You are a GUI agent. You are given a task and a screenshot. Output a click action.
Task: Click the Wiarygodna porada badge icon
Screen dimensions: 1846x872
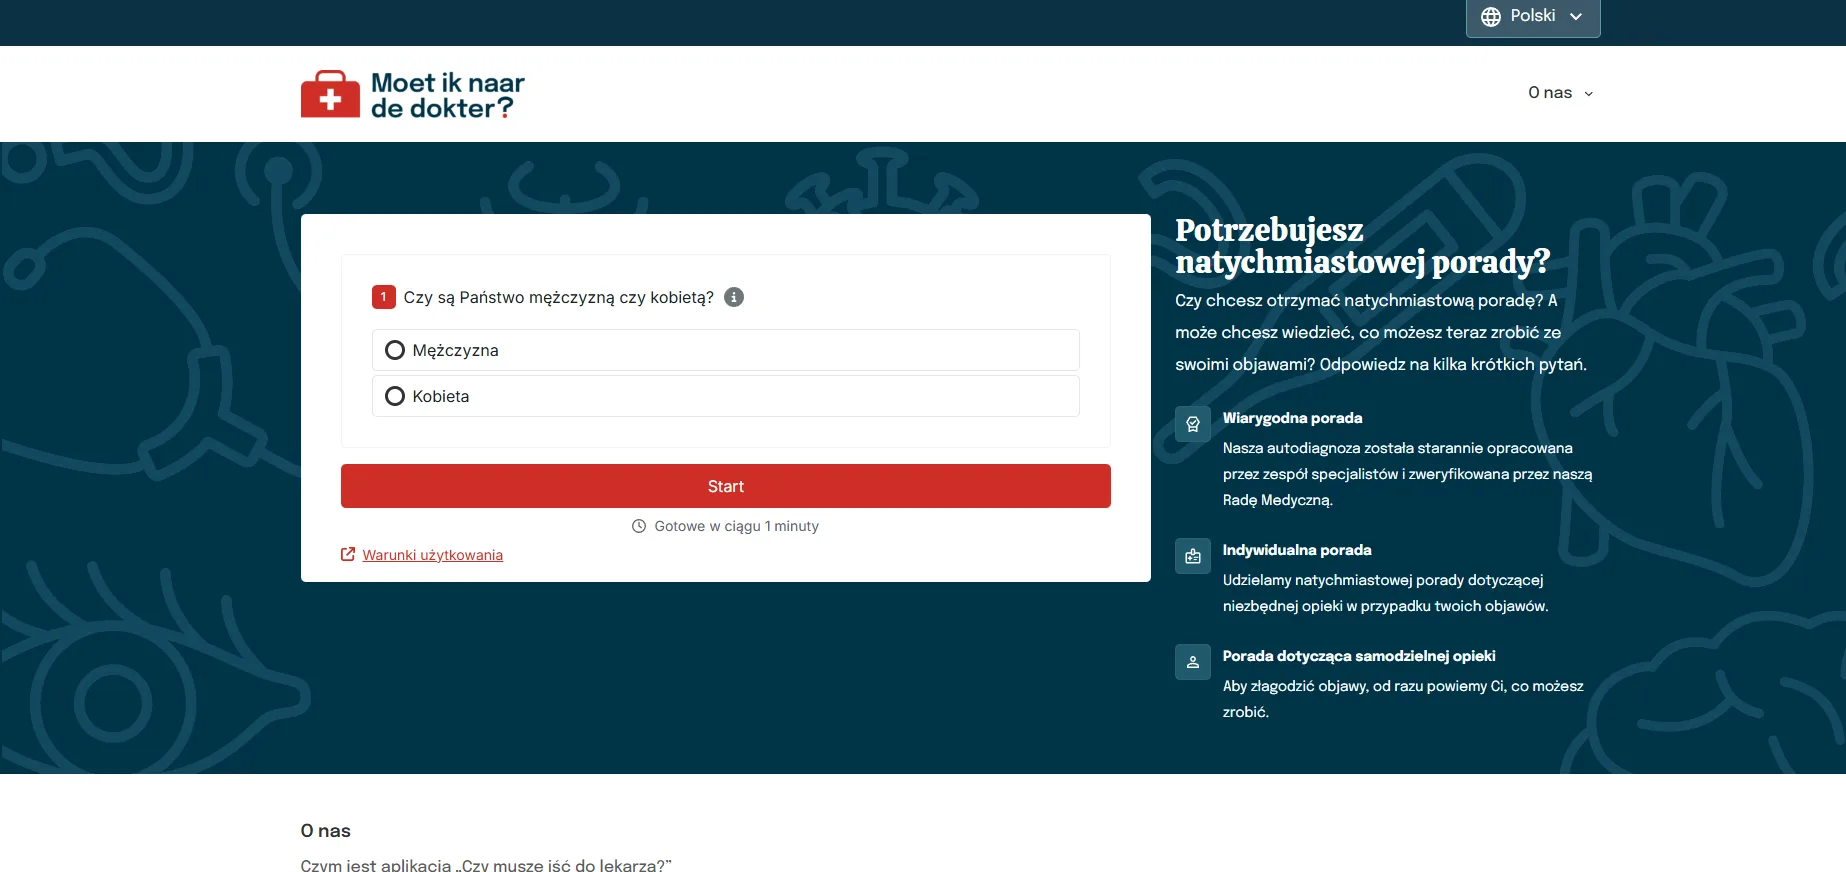pyautogui.click(x=1192, y=424)
